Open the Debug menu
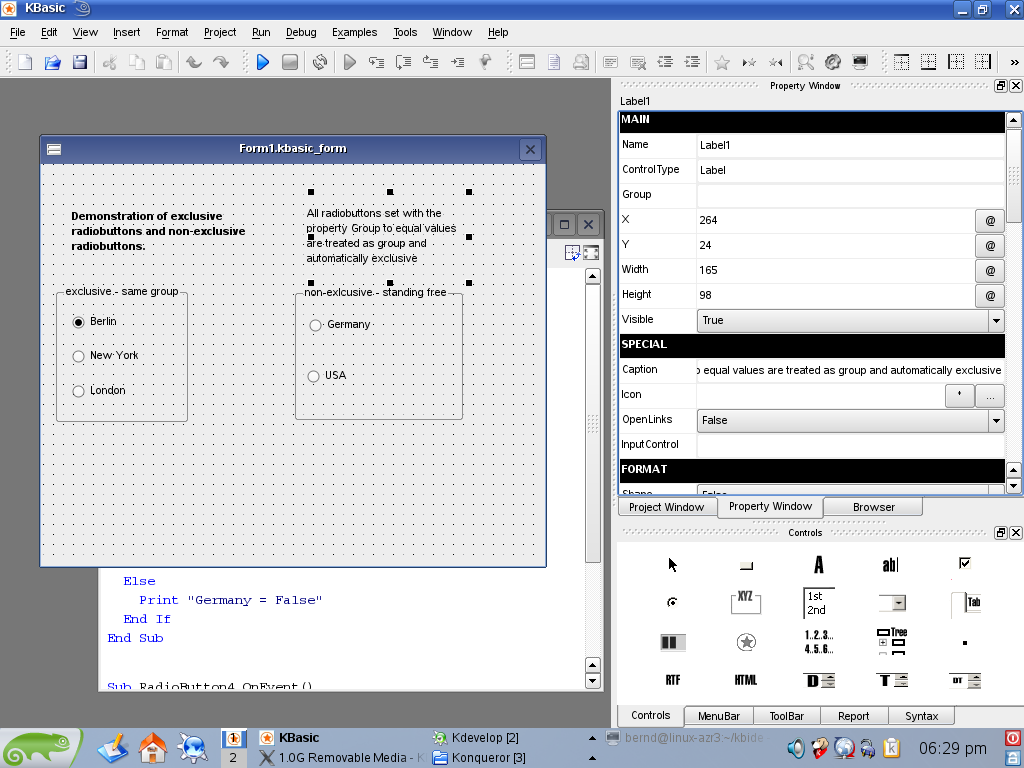The height and width of the screenshot is (768, 1024). click(300, 32)
